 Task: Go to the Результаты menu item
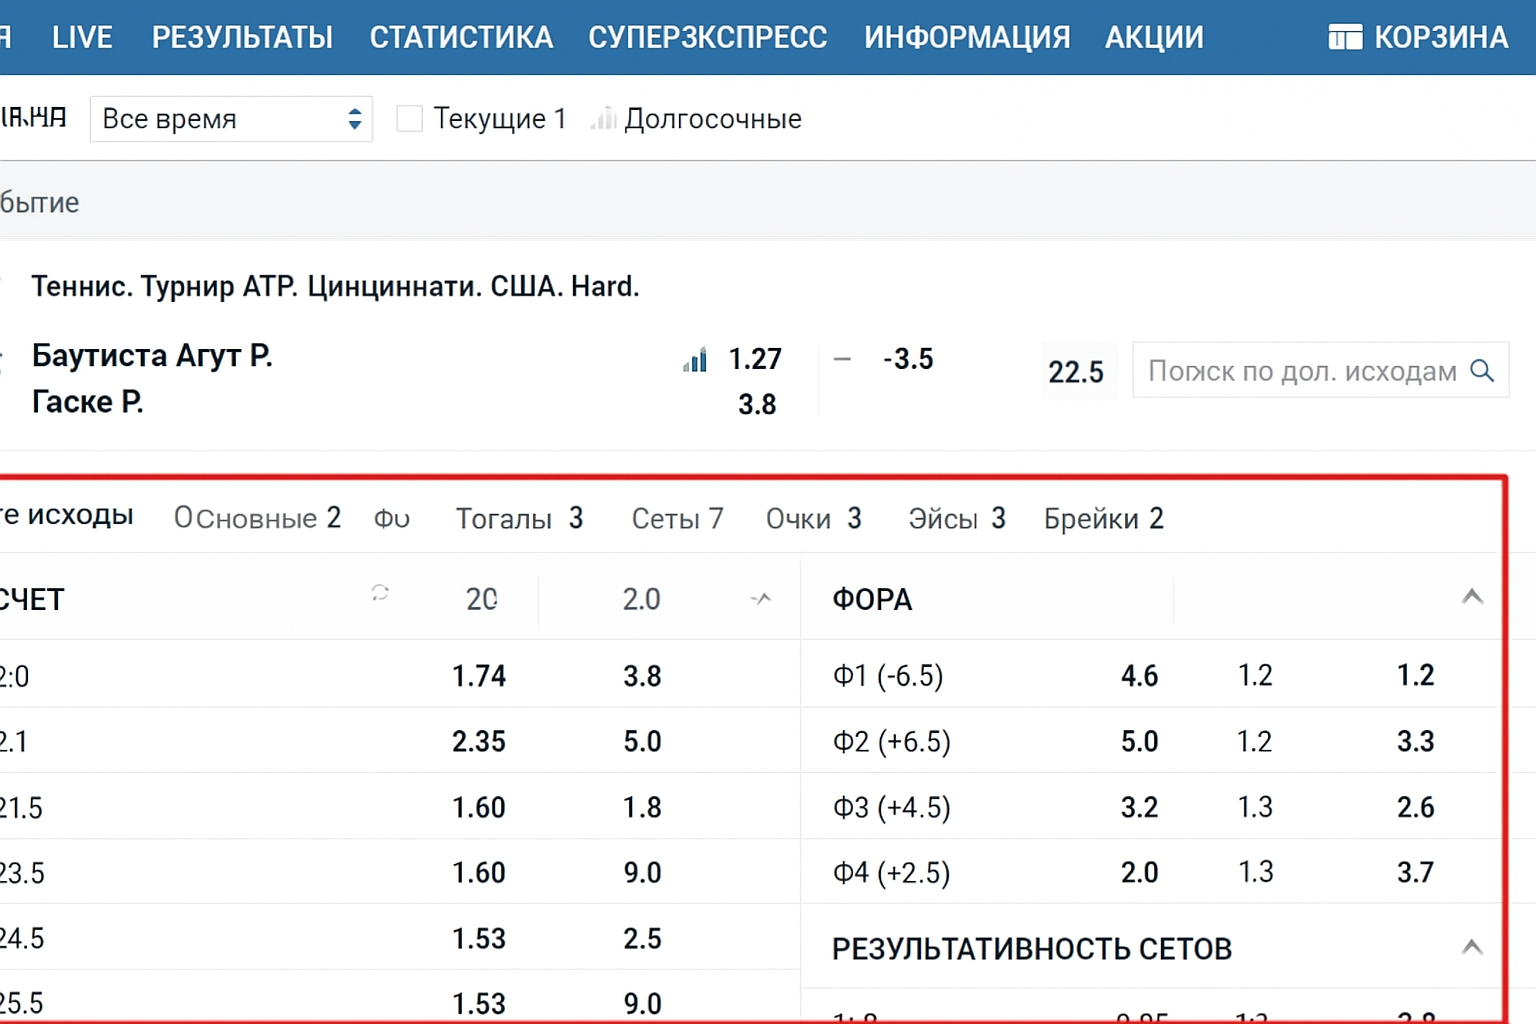(242, 38)
